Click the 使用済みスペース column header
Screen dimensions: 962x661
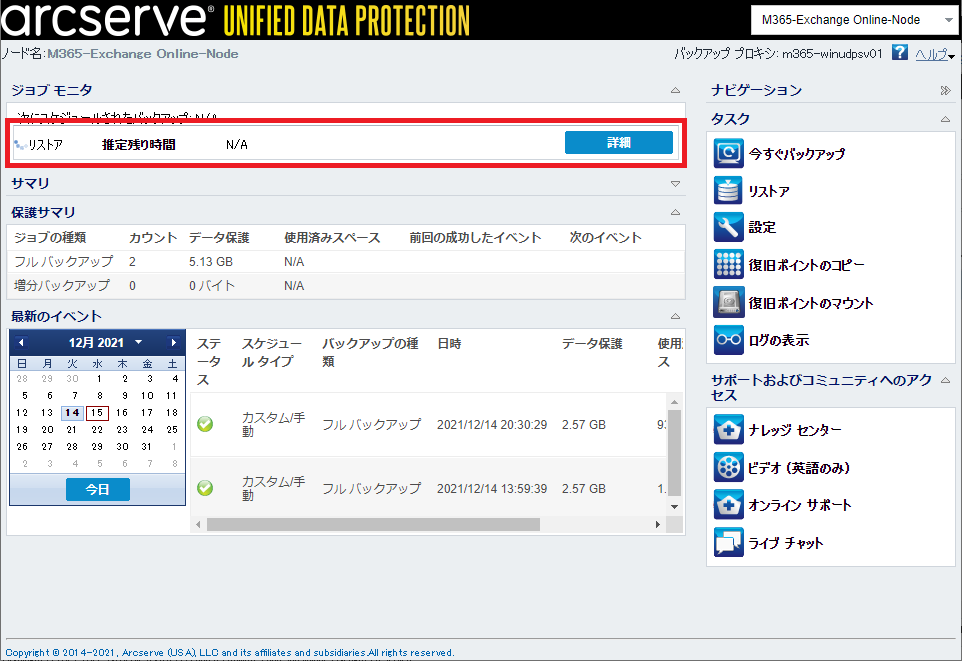[332, 238]
